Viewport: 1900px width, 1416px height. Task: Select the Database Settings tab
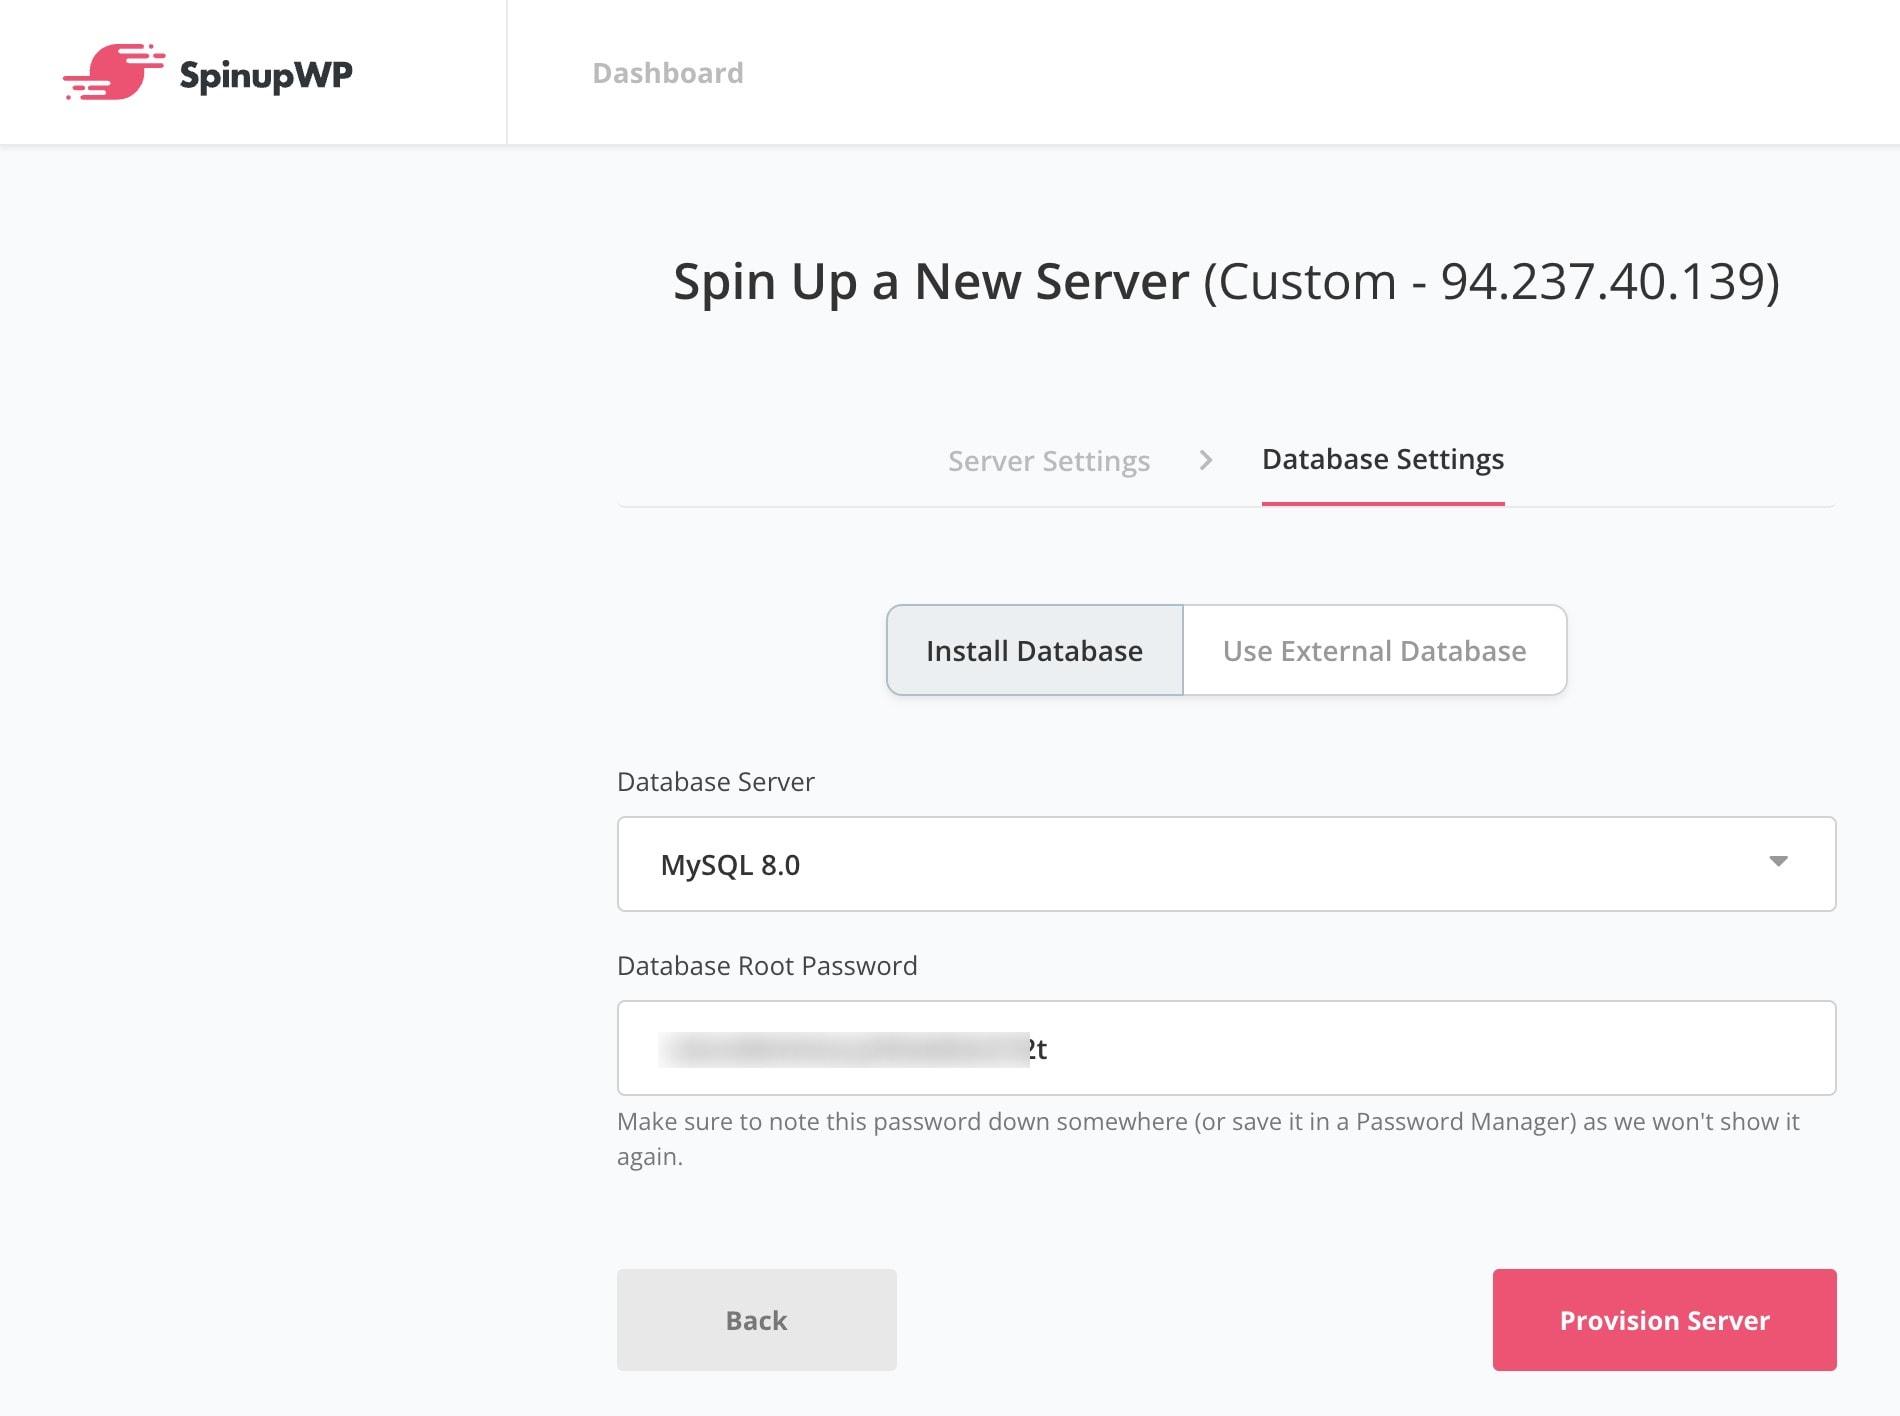[1383, 459]
